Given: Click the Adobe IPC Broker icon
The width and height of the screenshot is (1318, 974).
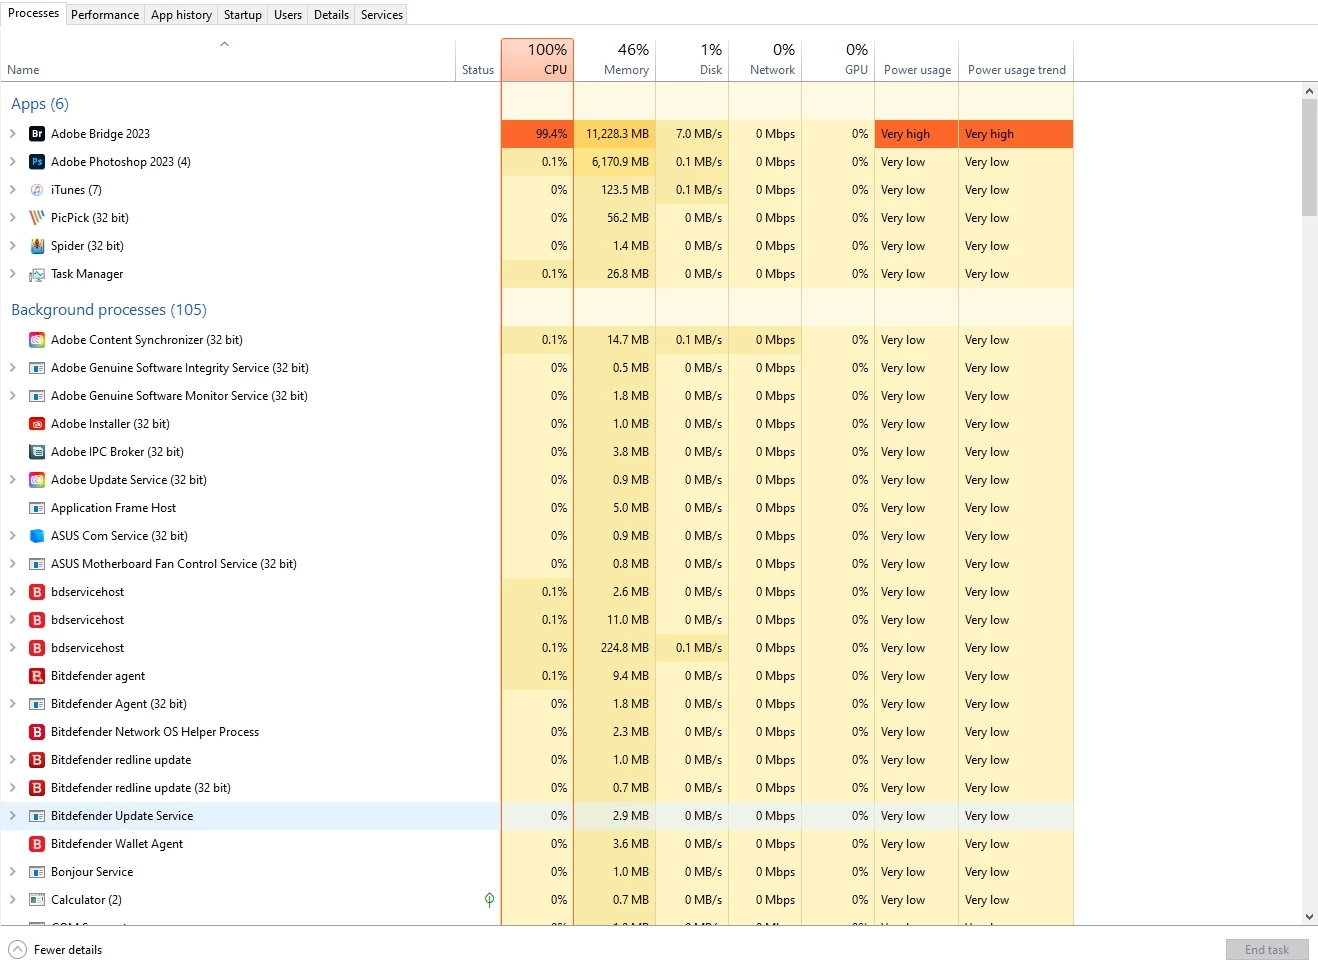Looking at the screenshot, I should (37, 452).
